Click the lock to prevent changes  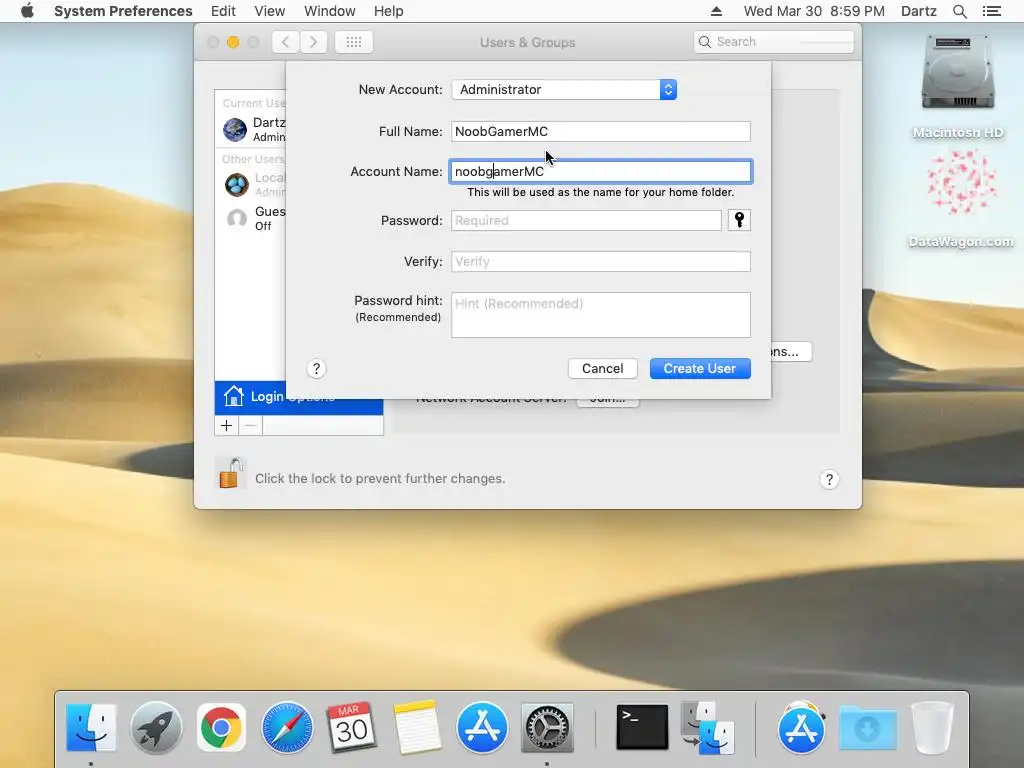[x=230, y=473]
